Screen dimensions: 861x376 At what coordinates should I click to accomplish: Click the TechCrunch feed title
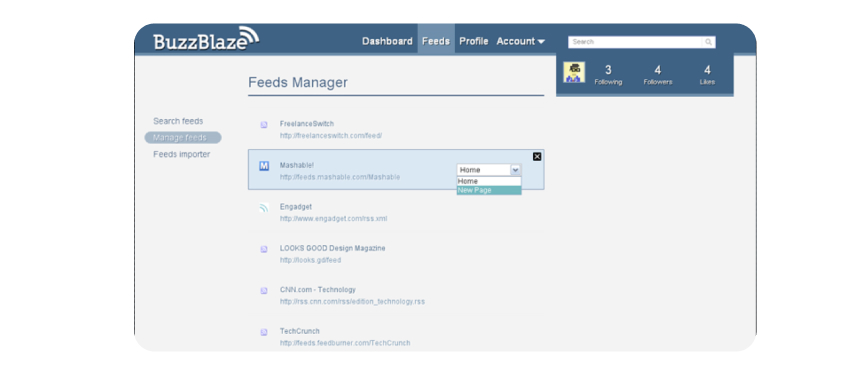pos(299,331)
